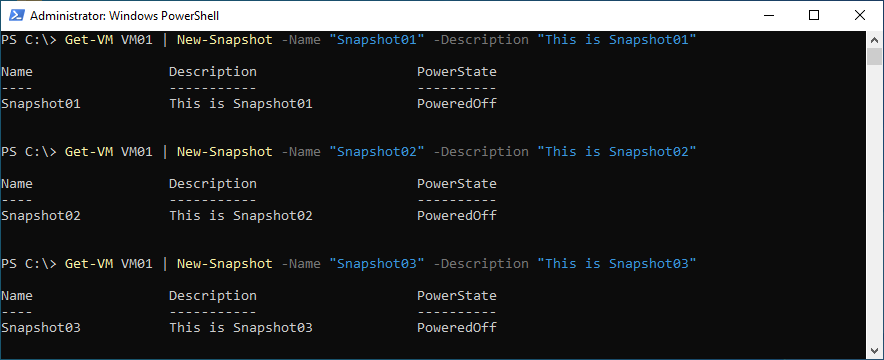Viewport: 884px width, 360px height.
Task: Close the Administrator PowerShell window
Action: [x=859, y=15]
